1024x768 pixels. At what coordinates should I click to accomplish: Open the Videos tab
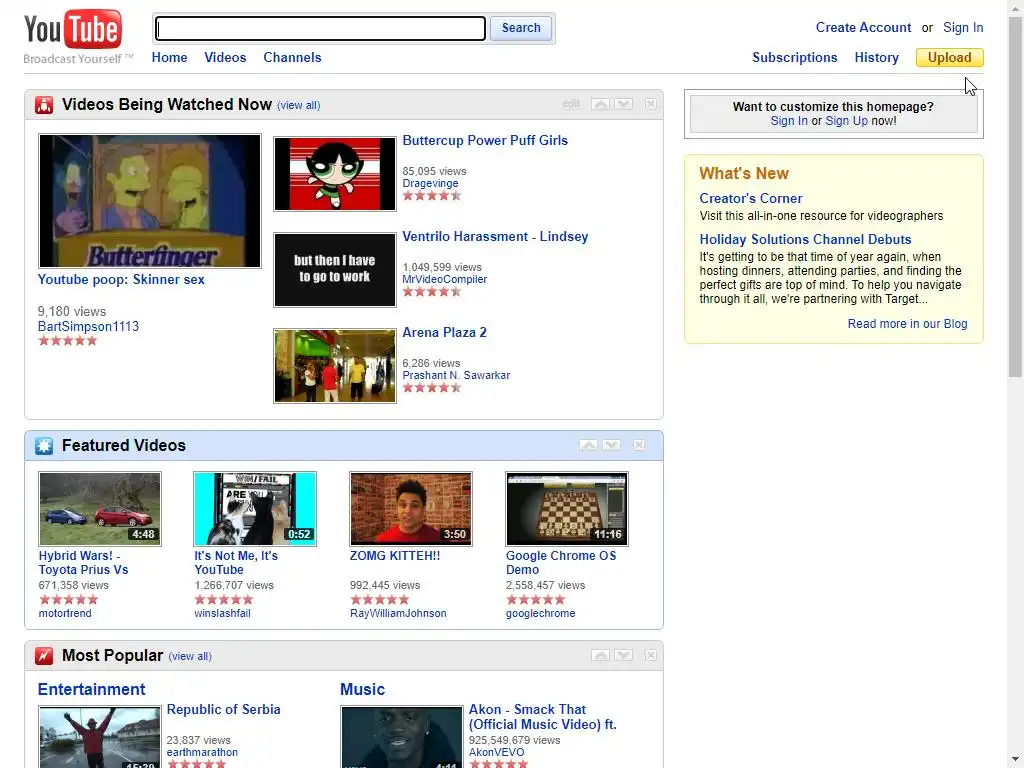(225, 57)
